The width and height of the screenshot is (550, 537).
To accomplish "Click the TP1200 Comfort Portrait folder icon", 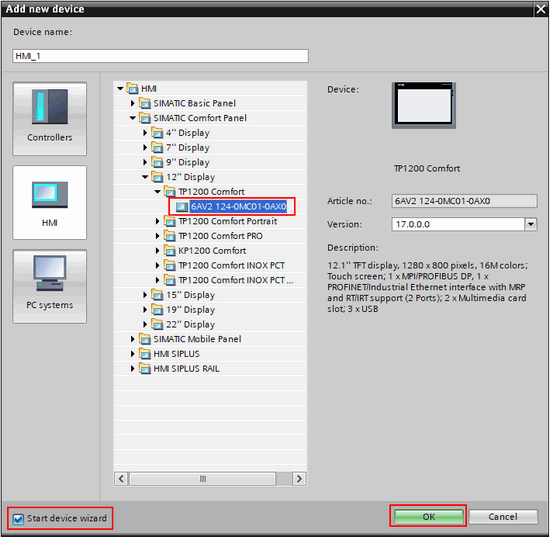I will (170, 221).
